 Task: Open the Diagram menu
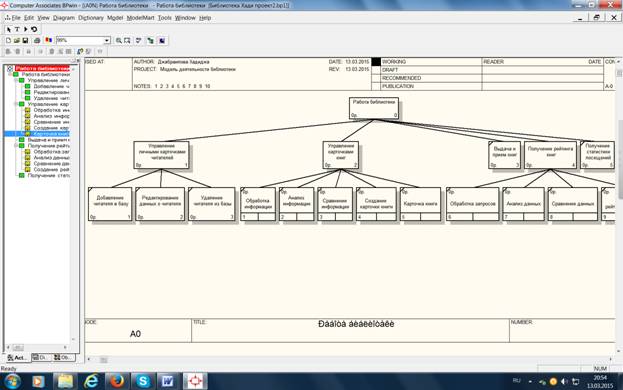click(x=64, y=18)
